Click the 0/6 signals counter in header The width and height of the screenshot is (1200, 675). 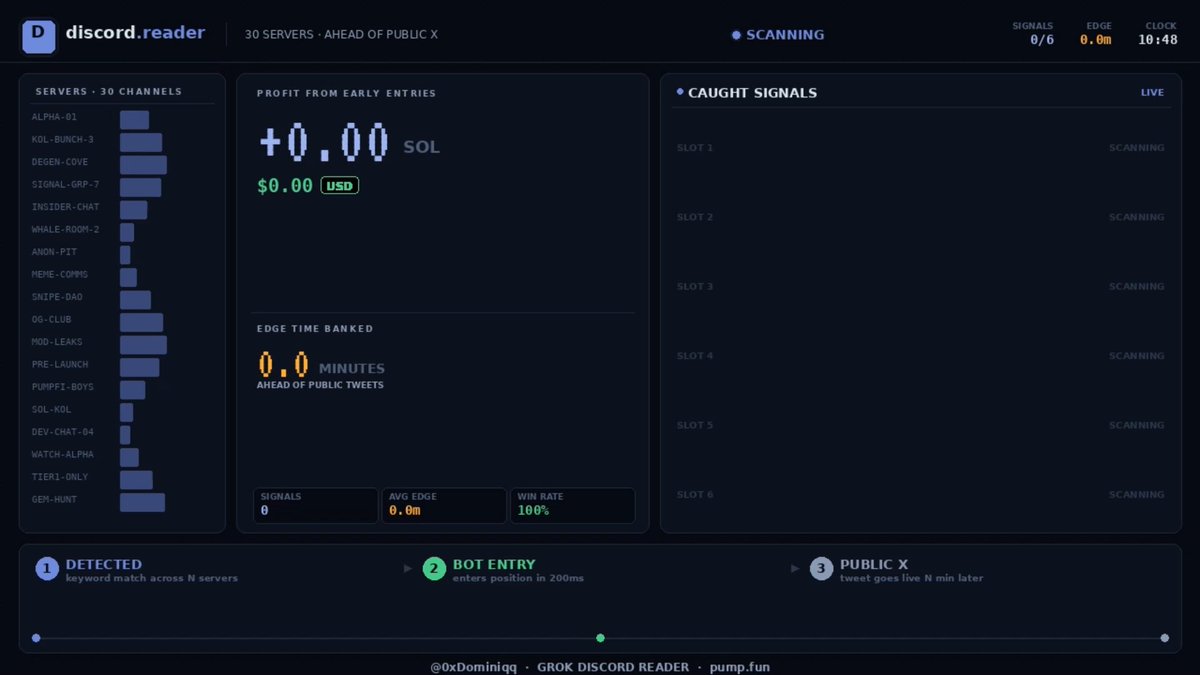point(1042,40)
